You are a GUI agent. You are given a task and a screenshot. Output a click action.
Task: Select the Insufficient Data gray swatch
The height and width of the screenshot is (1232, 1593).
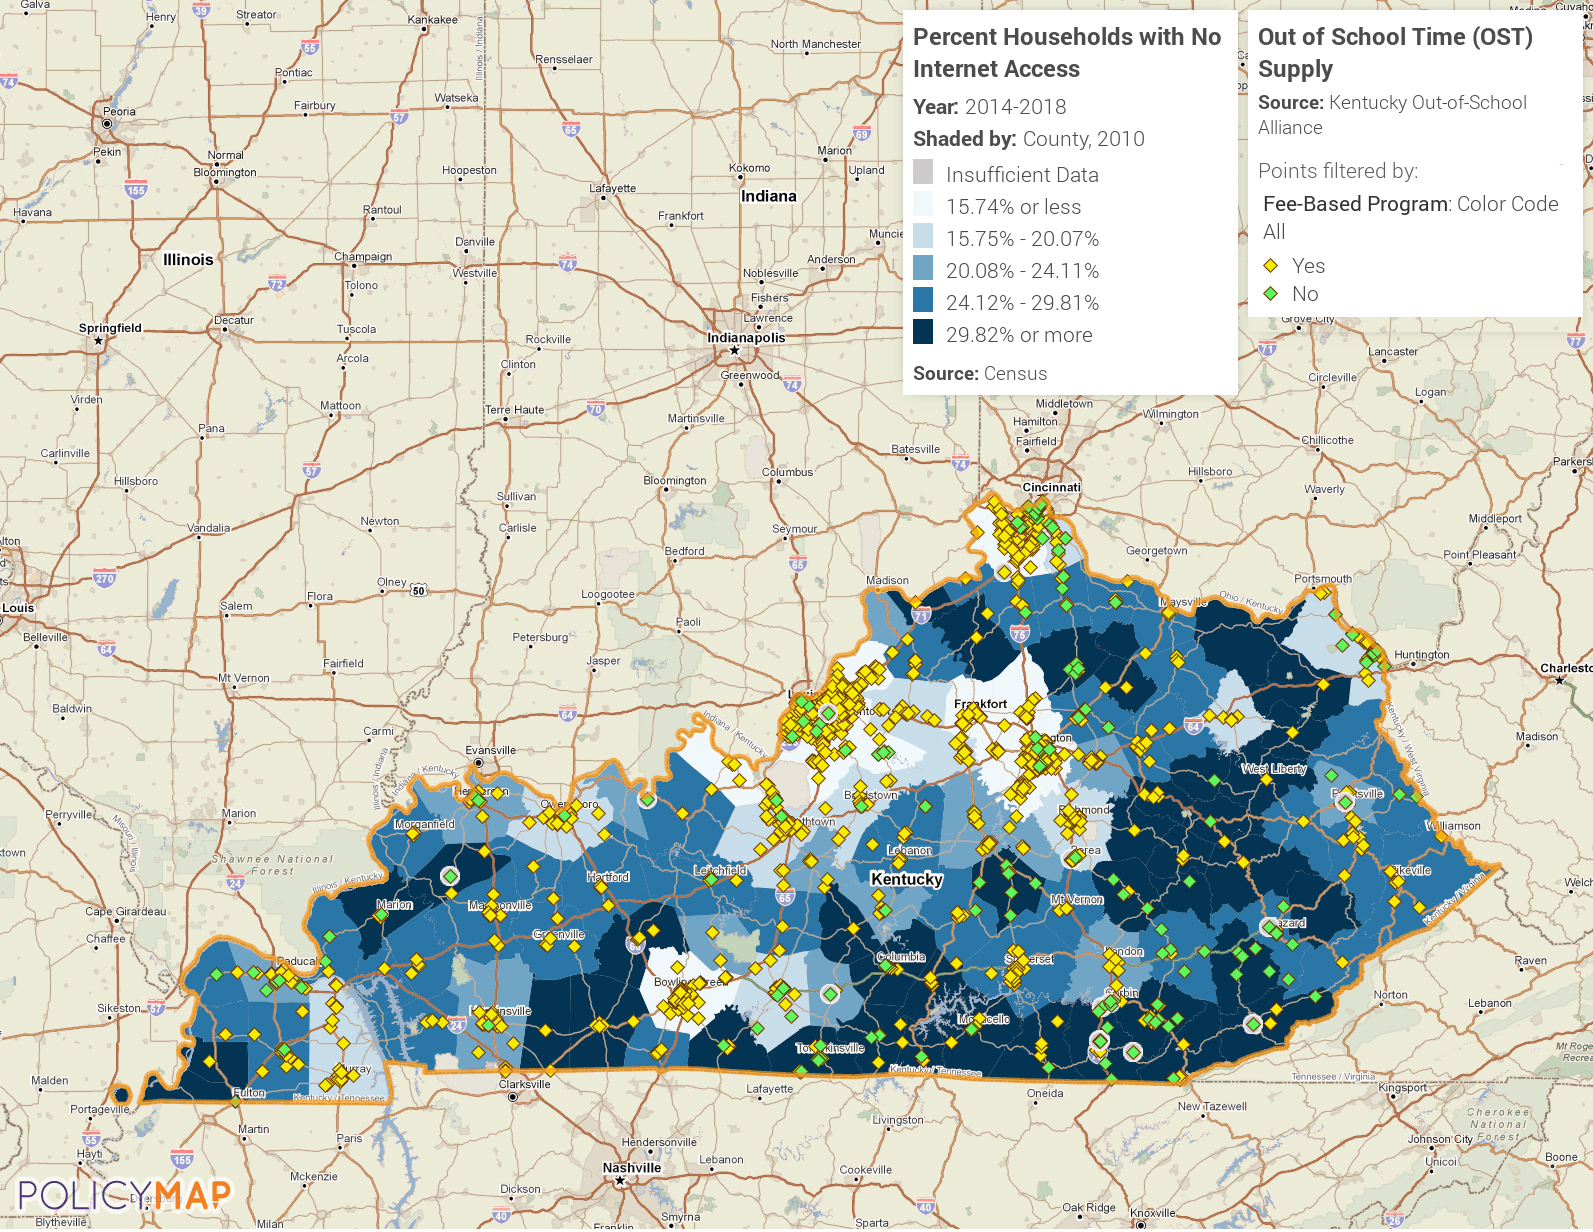point(923,172)
